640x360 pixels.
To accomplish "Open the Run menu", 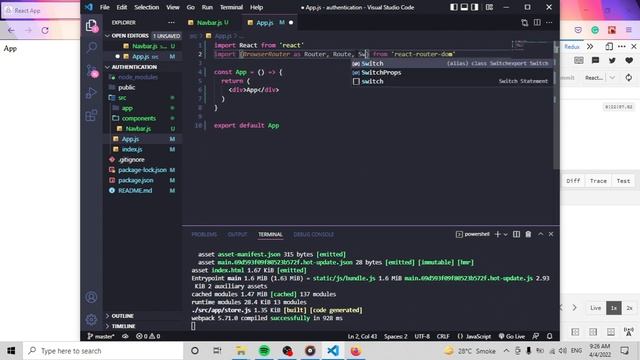I will click(207, 7).
